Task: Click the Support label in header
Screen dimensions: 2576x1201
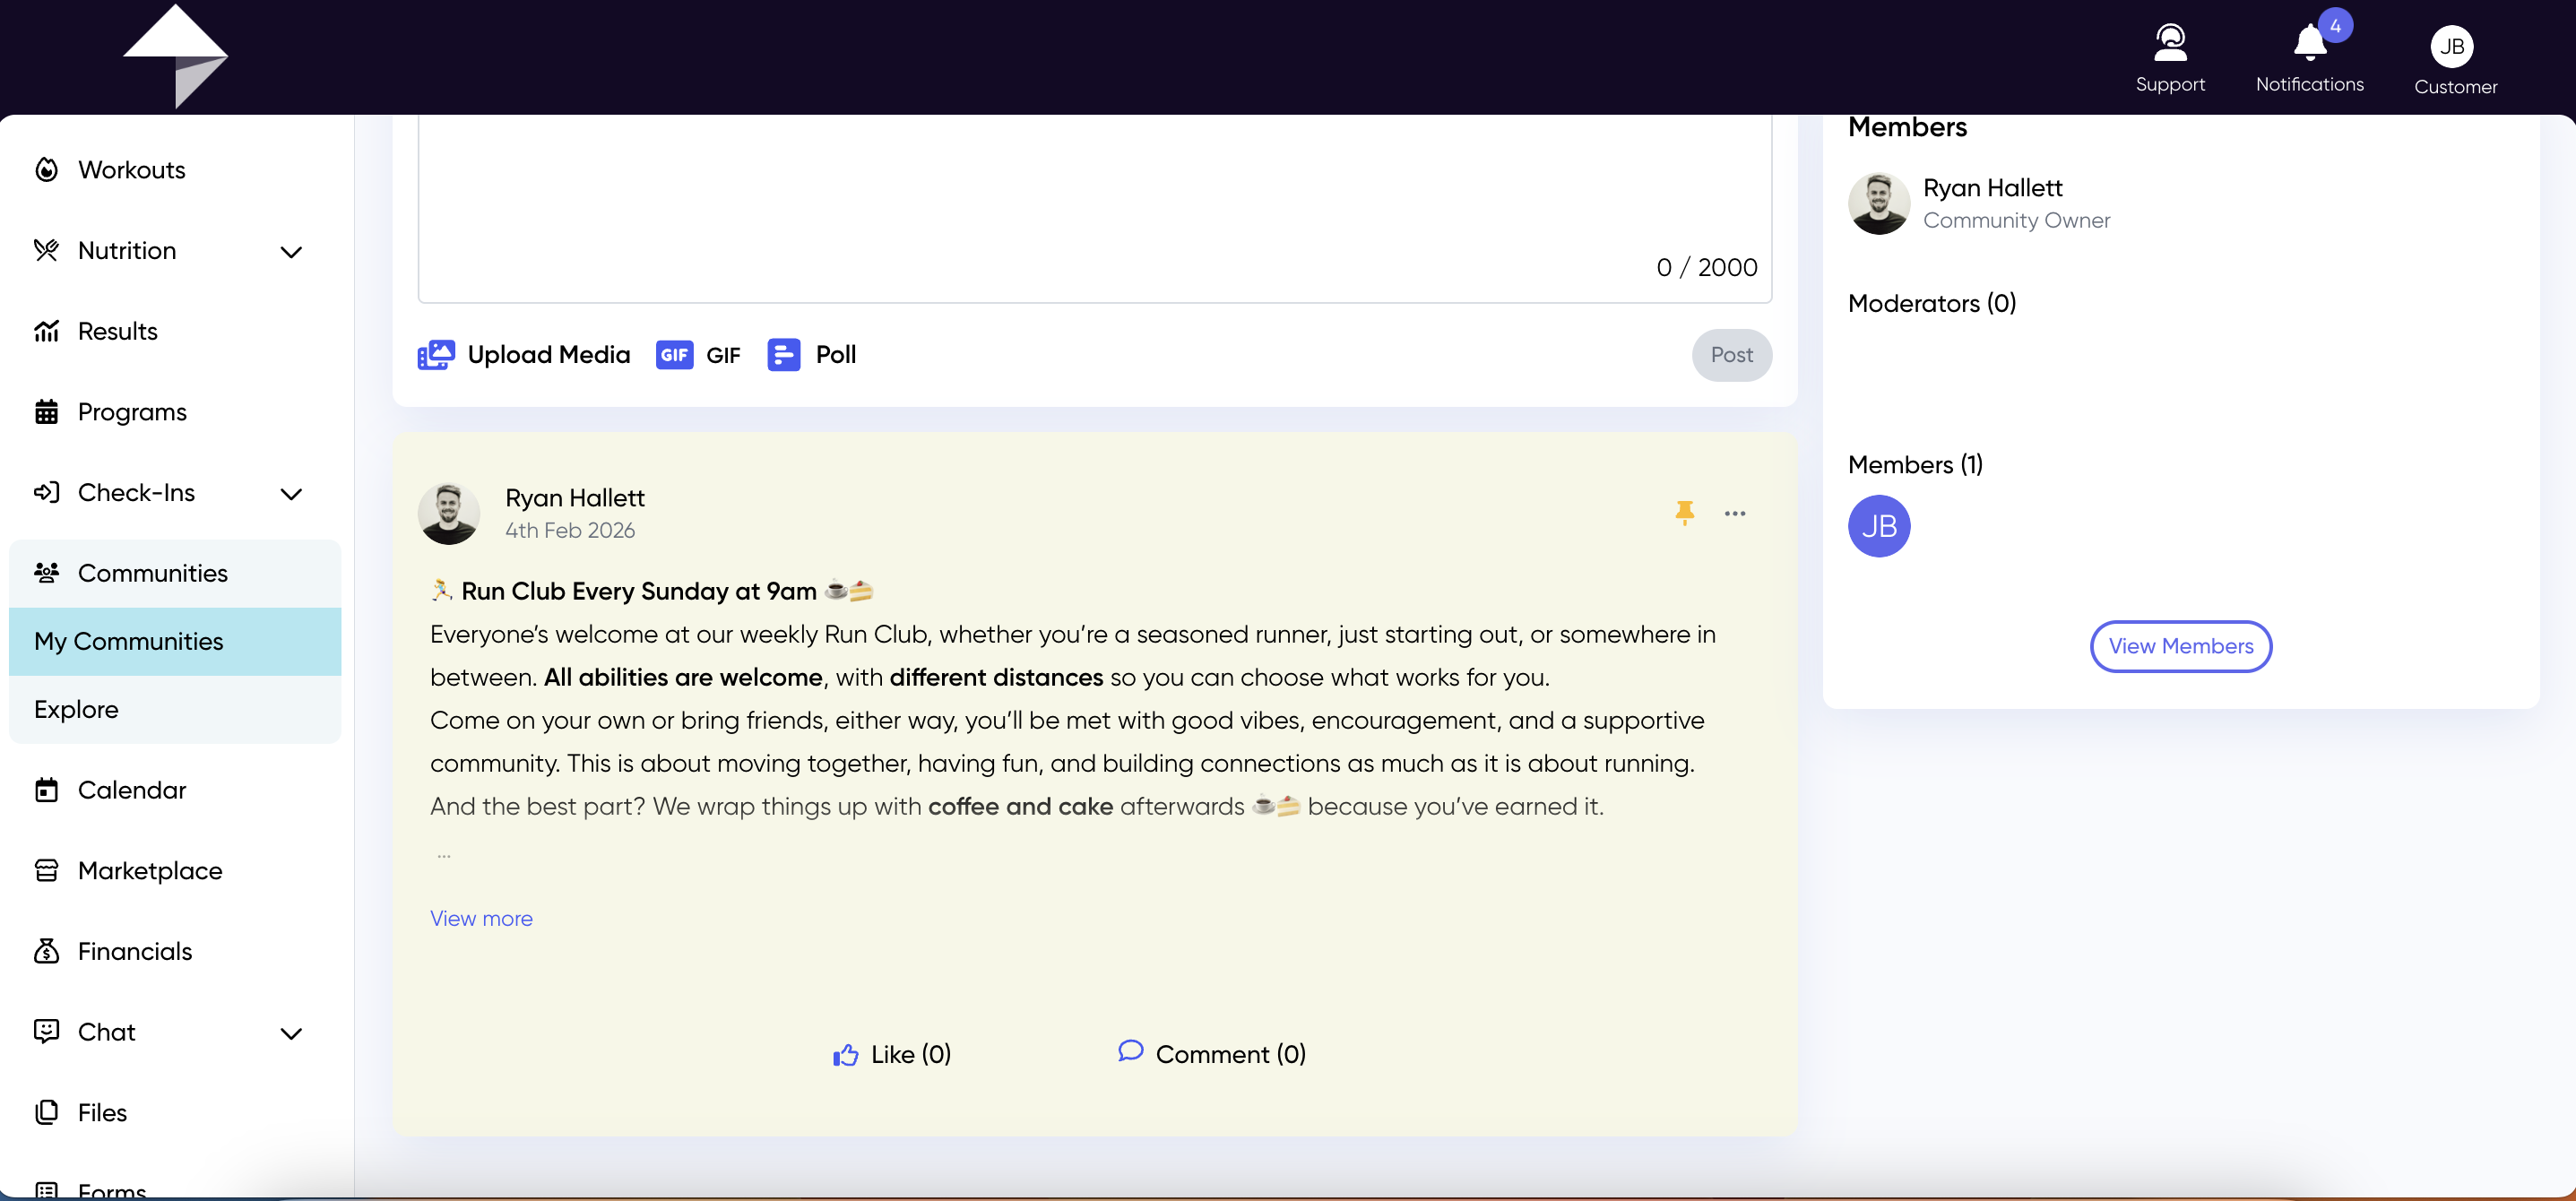Action: coord(2170,84)
